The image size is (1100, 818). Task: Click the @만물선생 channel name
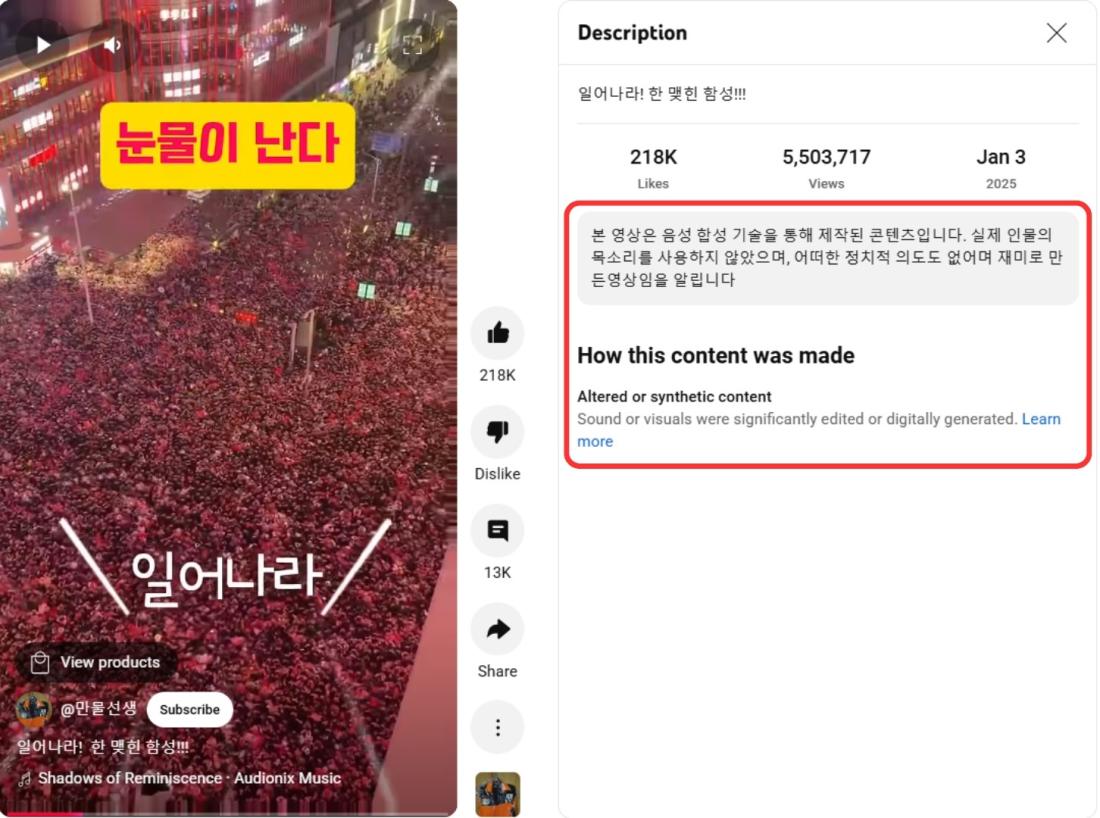tap(98, 709)
